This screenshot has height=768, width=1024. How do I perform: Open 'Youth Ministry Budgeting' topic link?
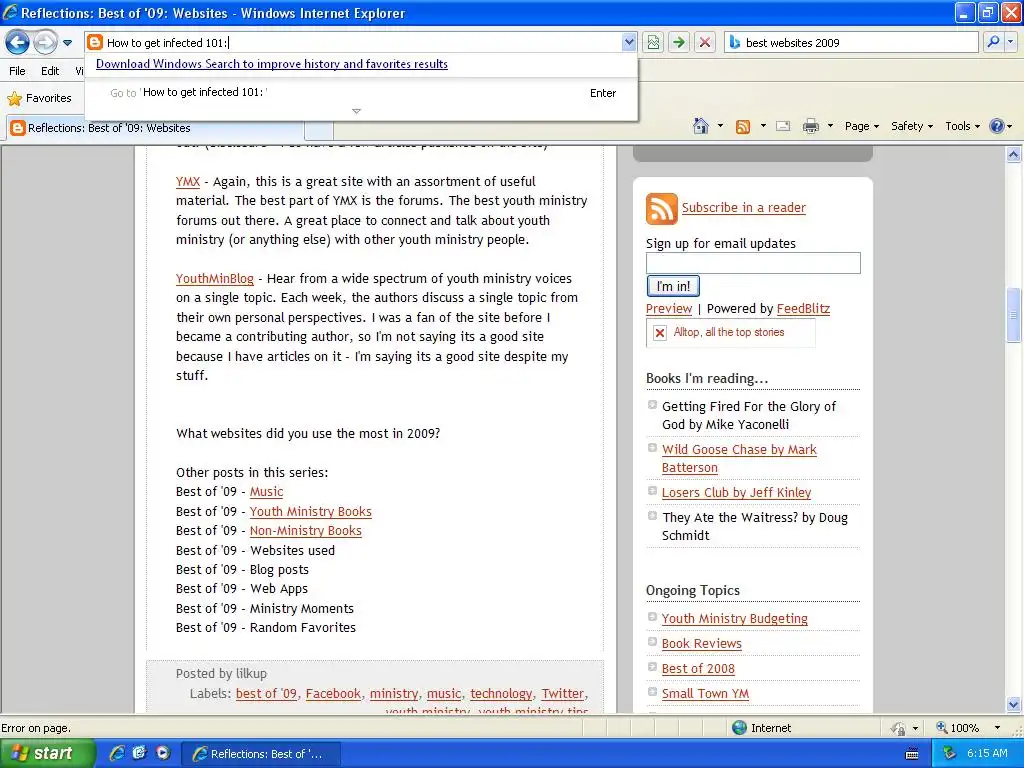pyautogui.click(x=735, y=618)
